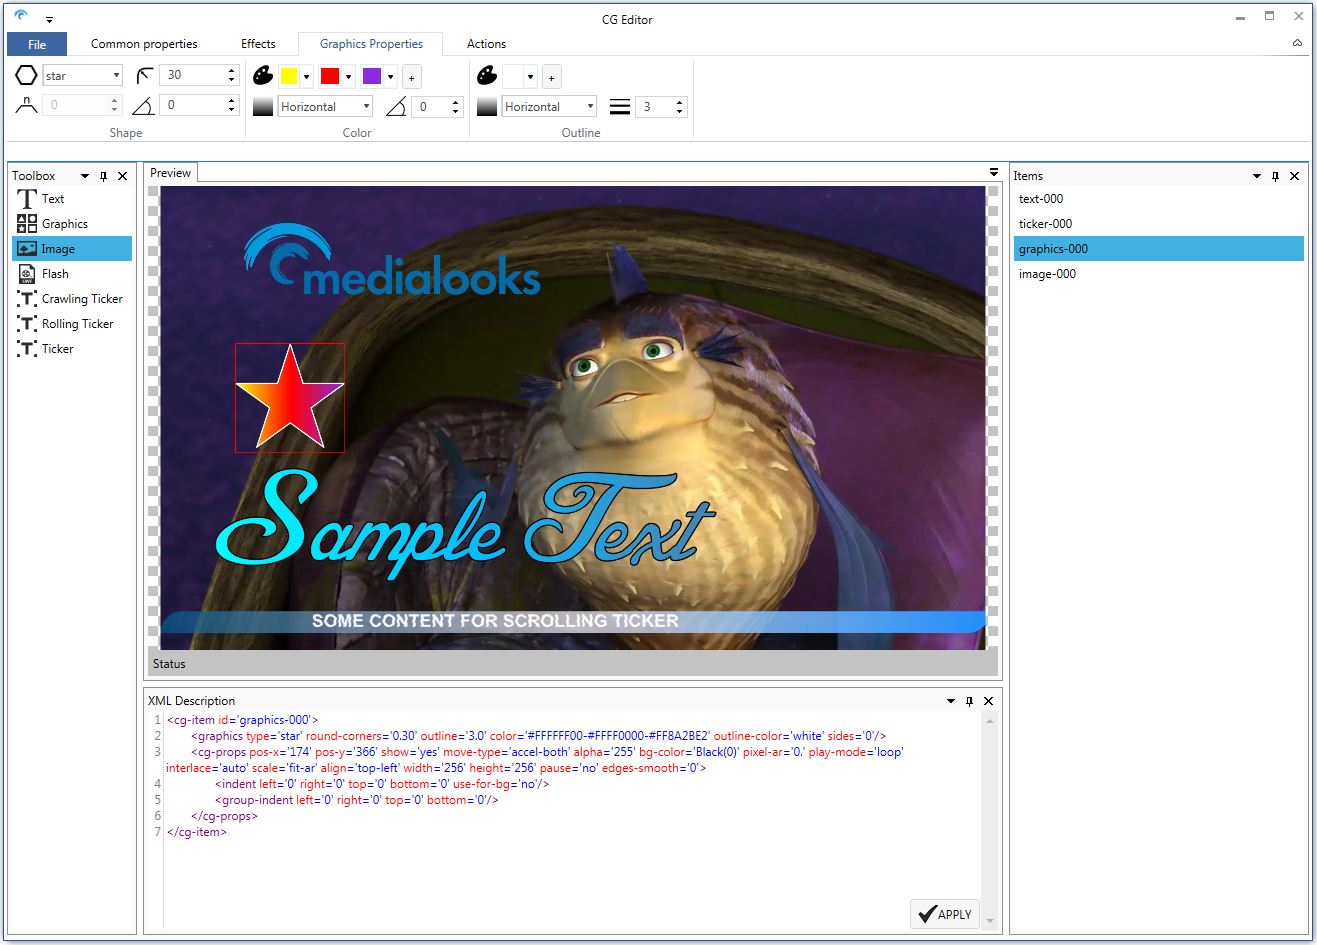Select the Rolling Ticker tool
1317x945 pixels.
pyautogui.click(x=72, y=324)
